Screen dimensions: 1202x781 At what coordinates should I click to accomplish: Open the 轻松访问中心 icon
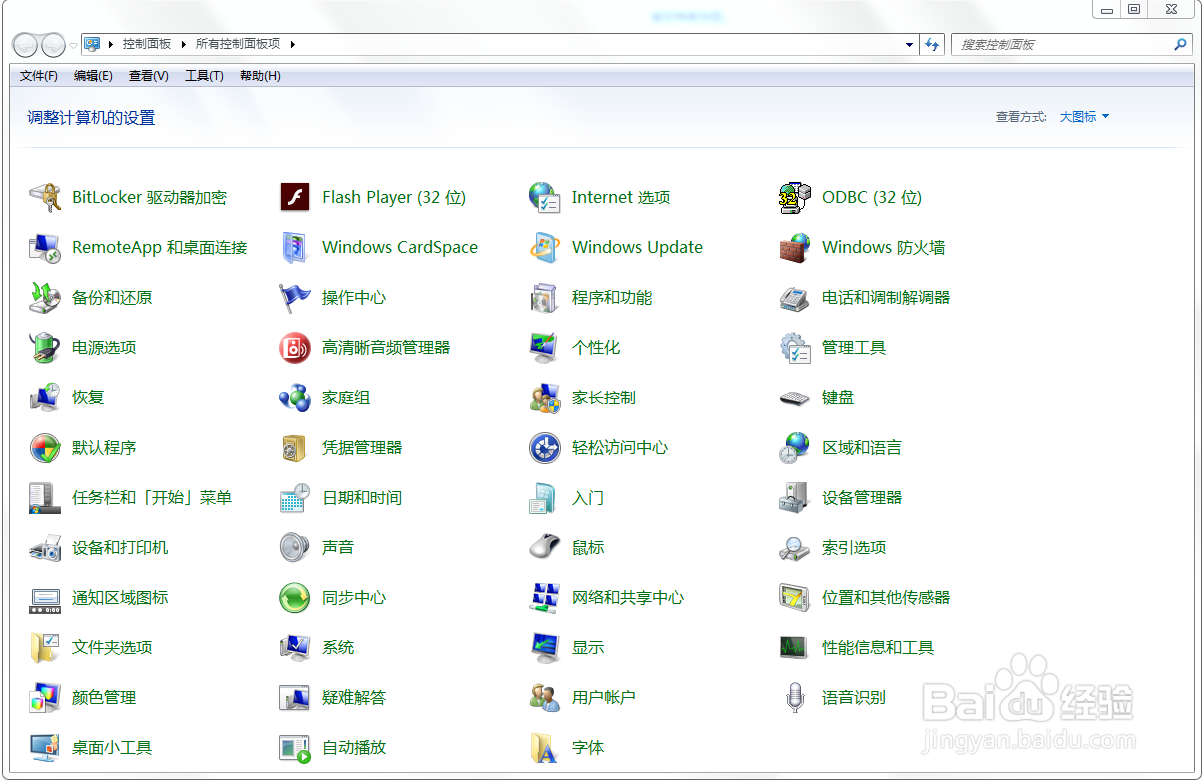545,447
